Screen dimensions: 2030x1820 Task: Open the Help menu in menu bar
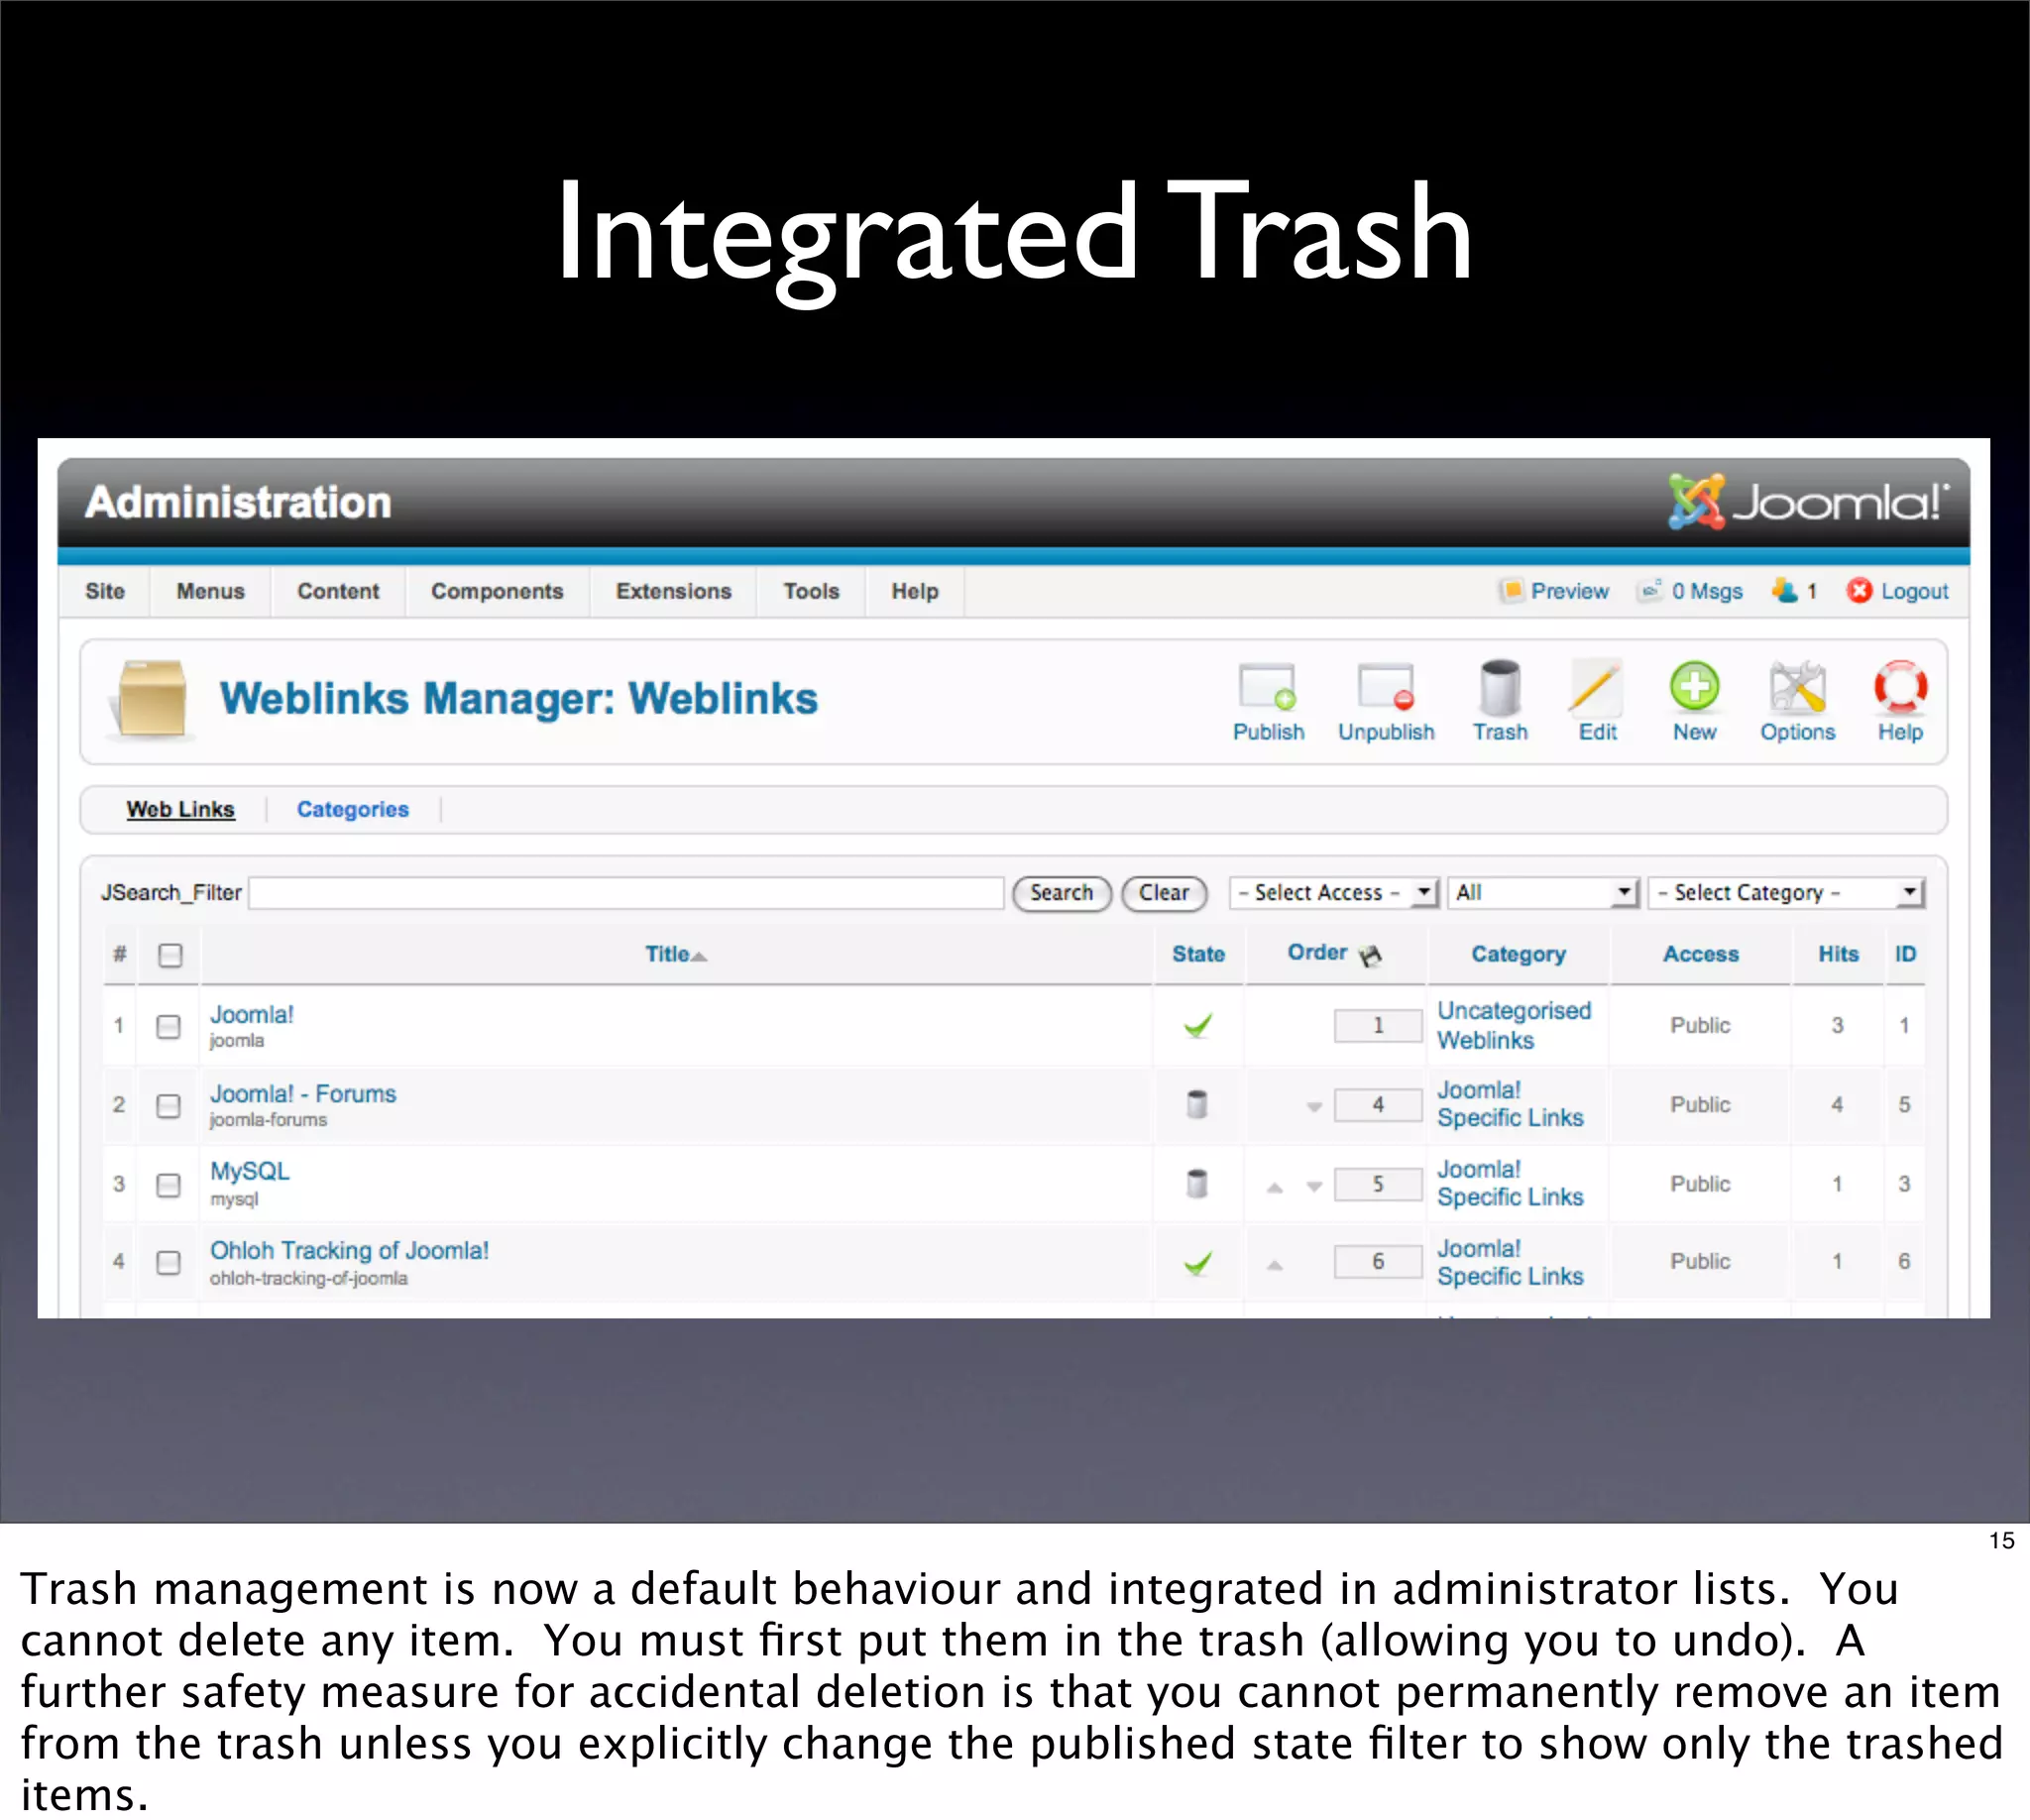point(915,591)
